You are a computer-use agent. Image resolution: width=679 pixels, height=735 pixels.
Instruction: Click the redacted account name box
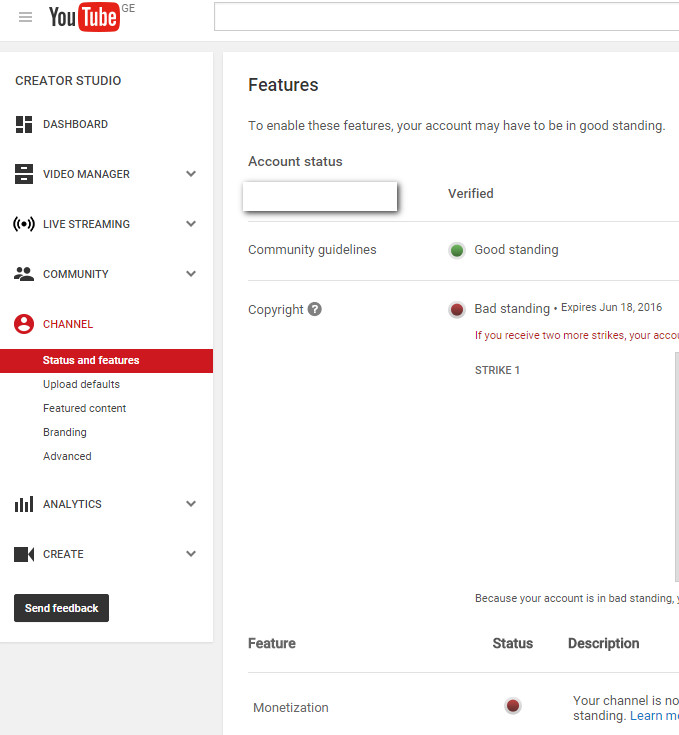[x=320, y=196]
